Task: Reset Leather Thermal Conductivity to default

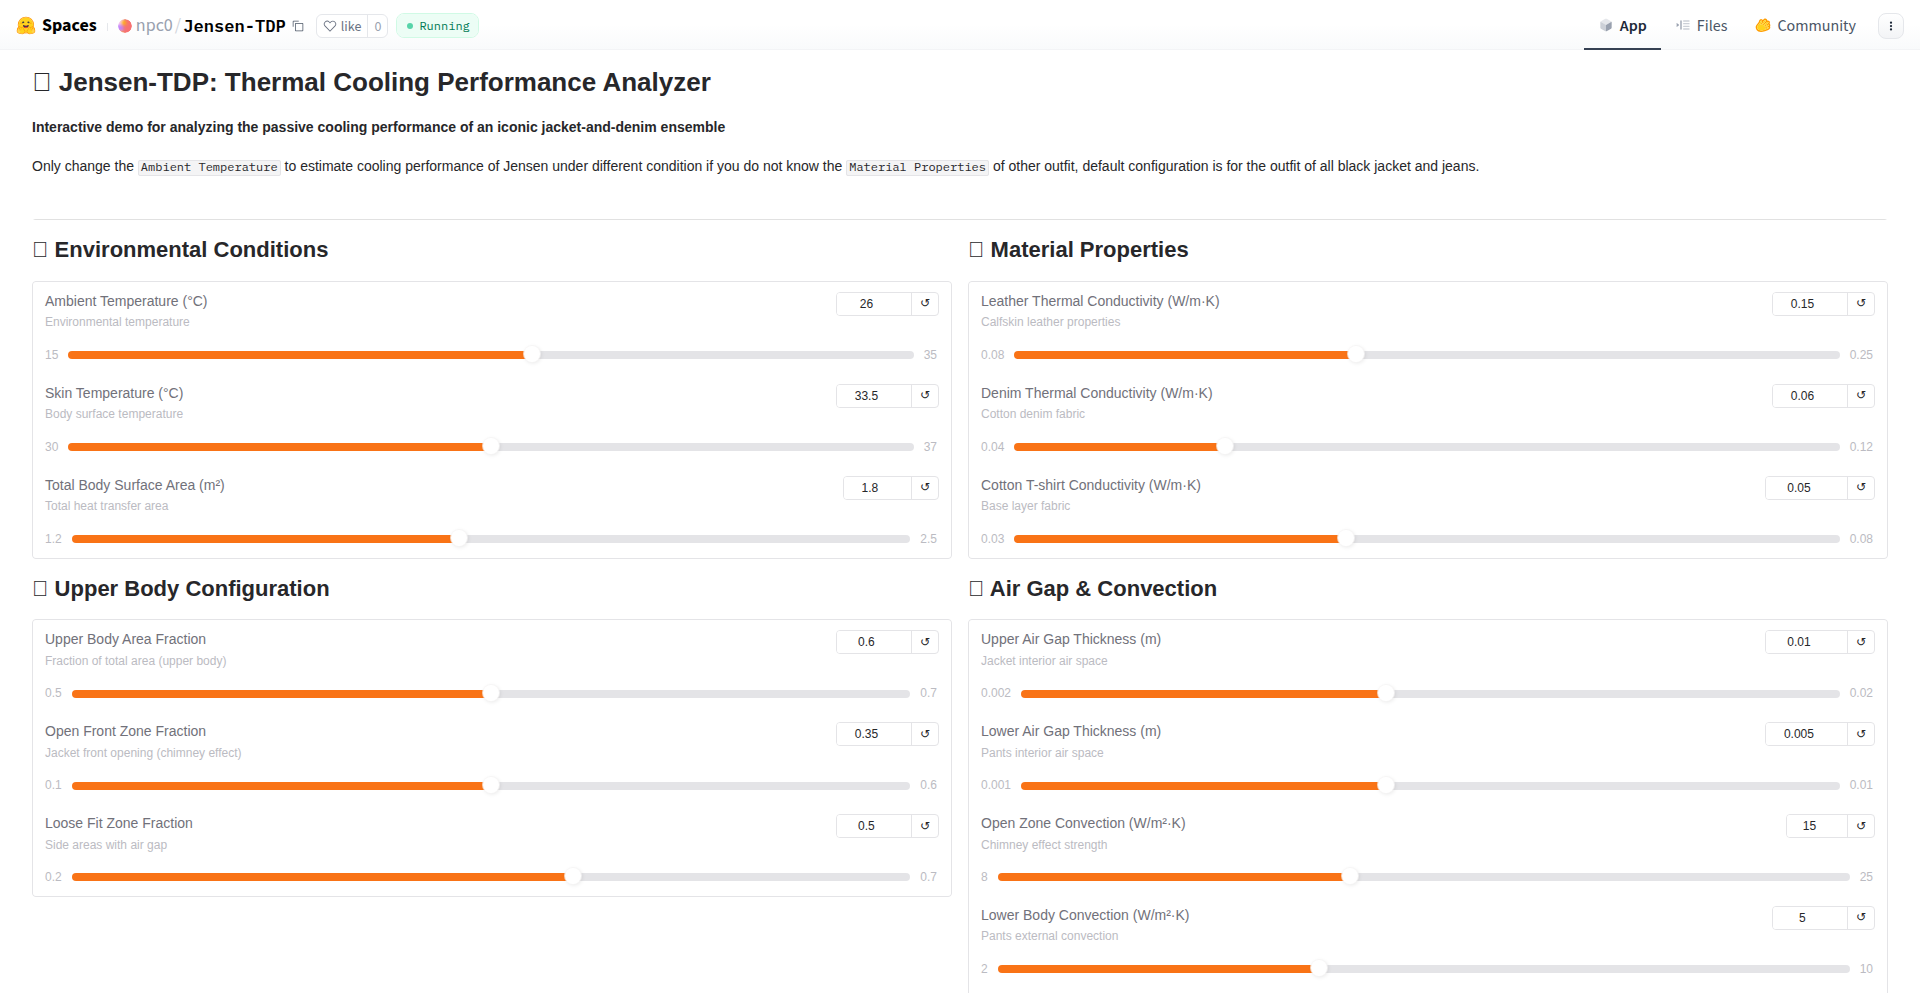Action: coord(1861,303)
